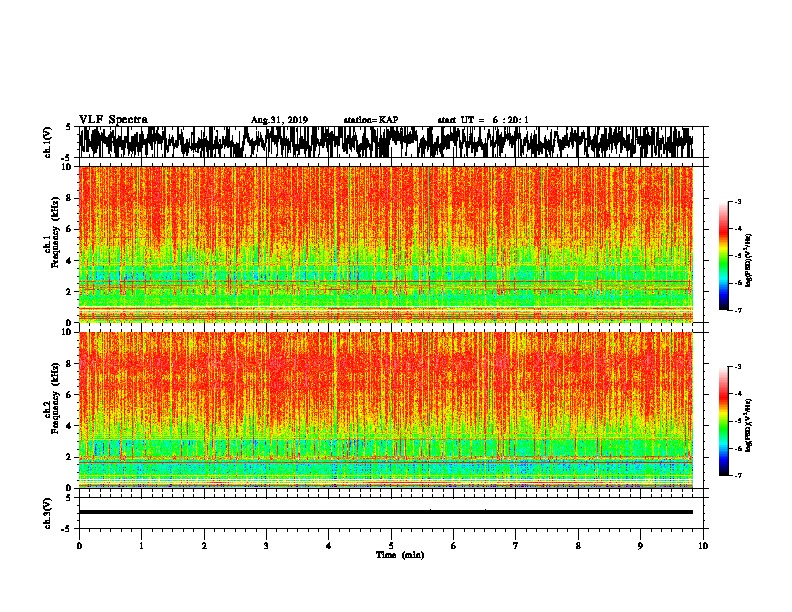This screenshot has height=612, width=792.
Task: Click the "0" tick on the time axis
Action: (79, 546)
